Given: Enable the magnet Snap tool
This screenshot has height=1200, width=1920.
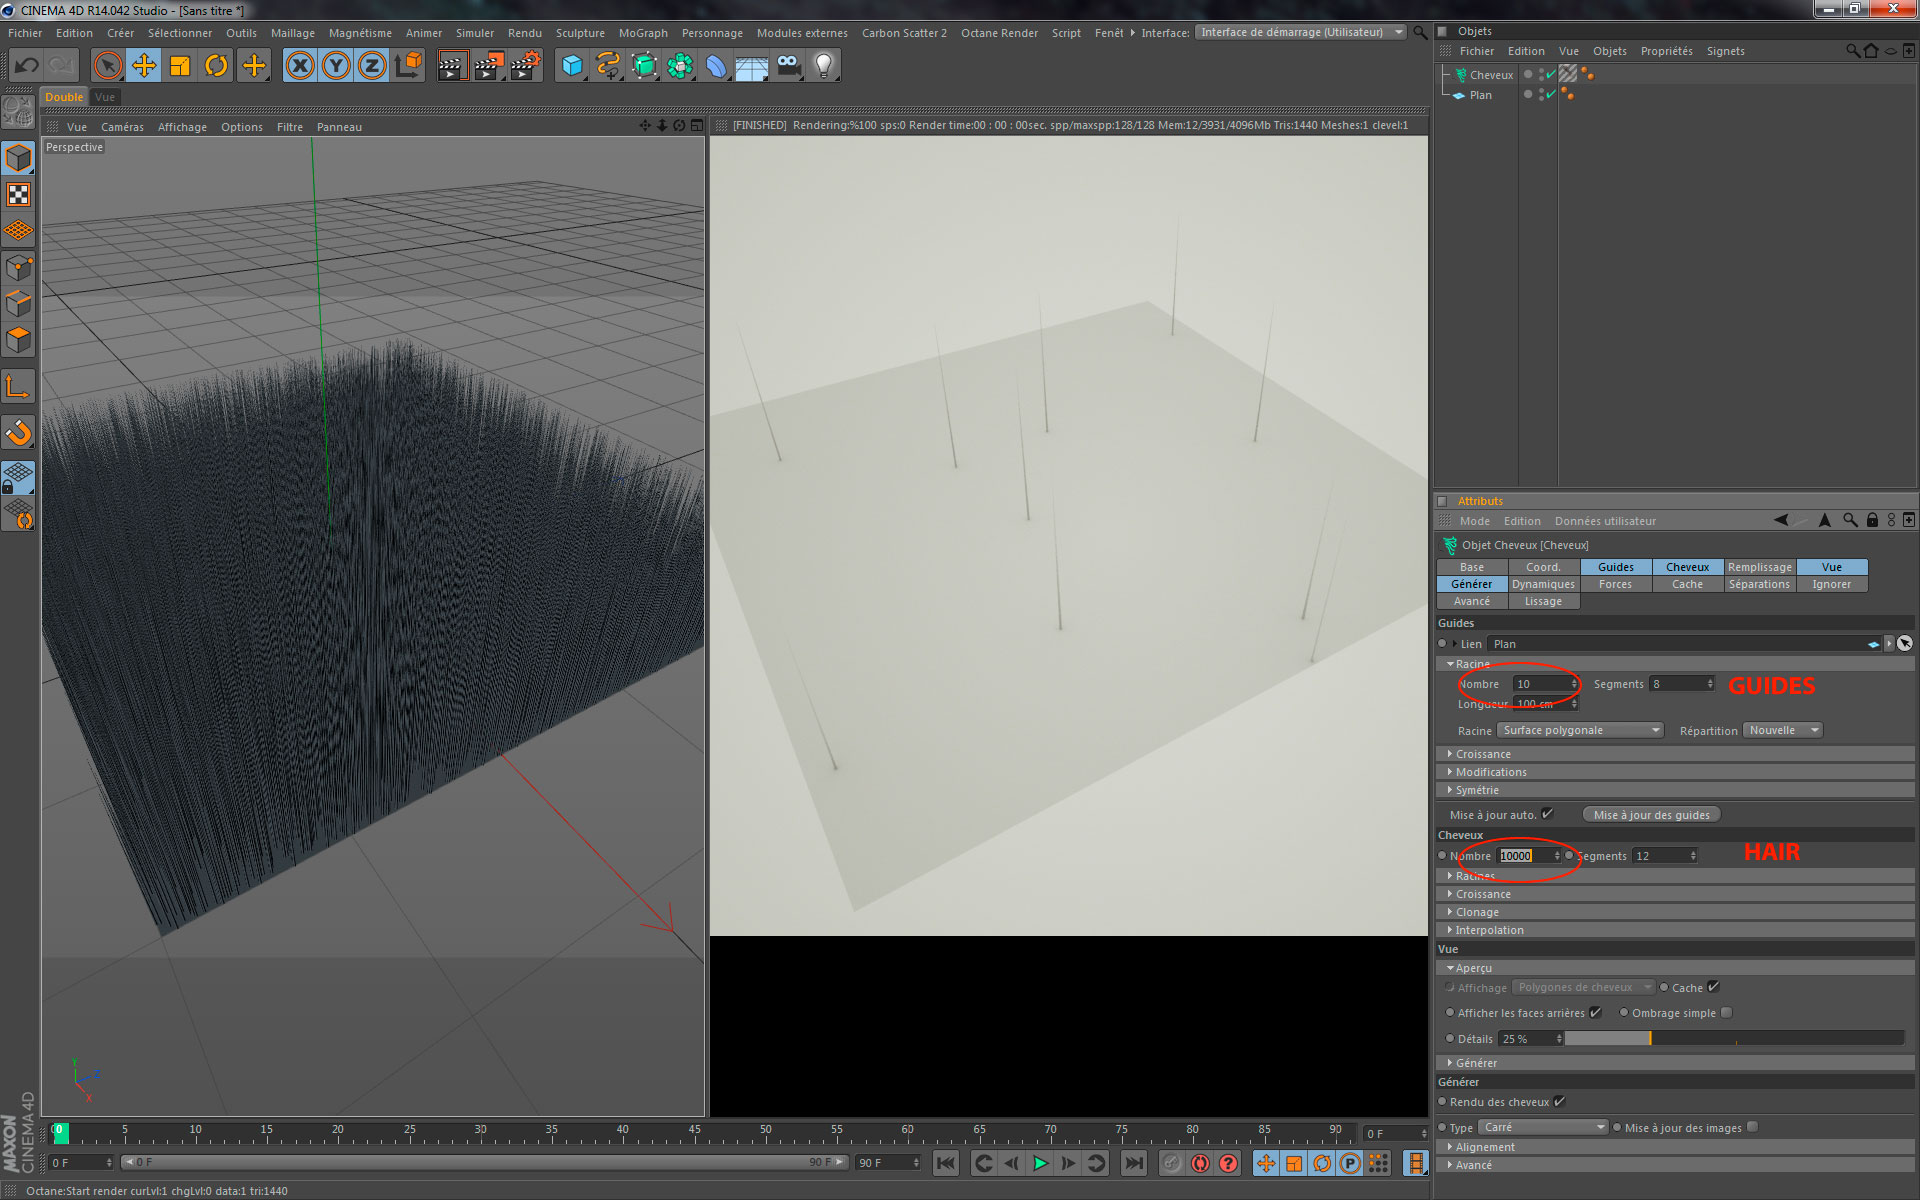Looking at the screenshot, I should [19, 433].
